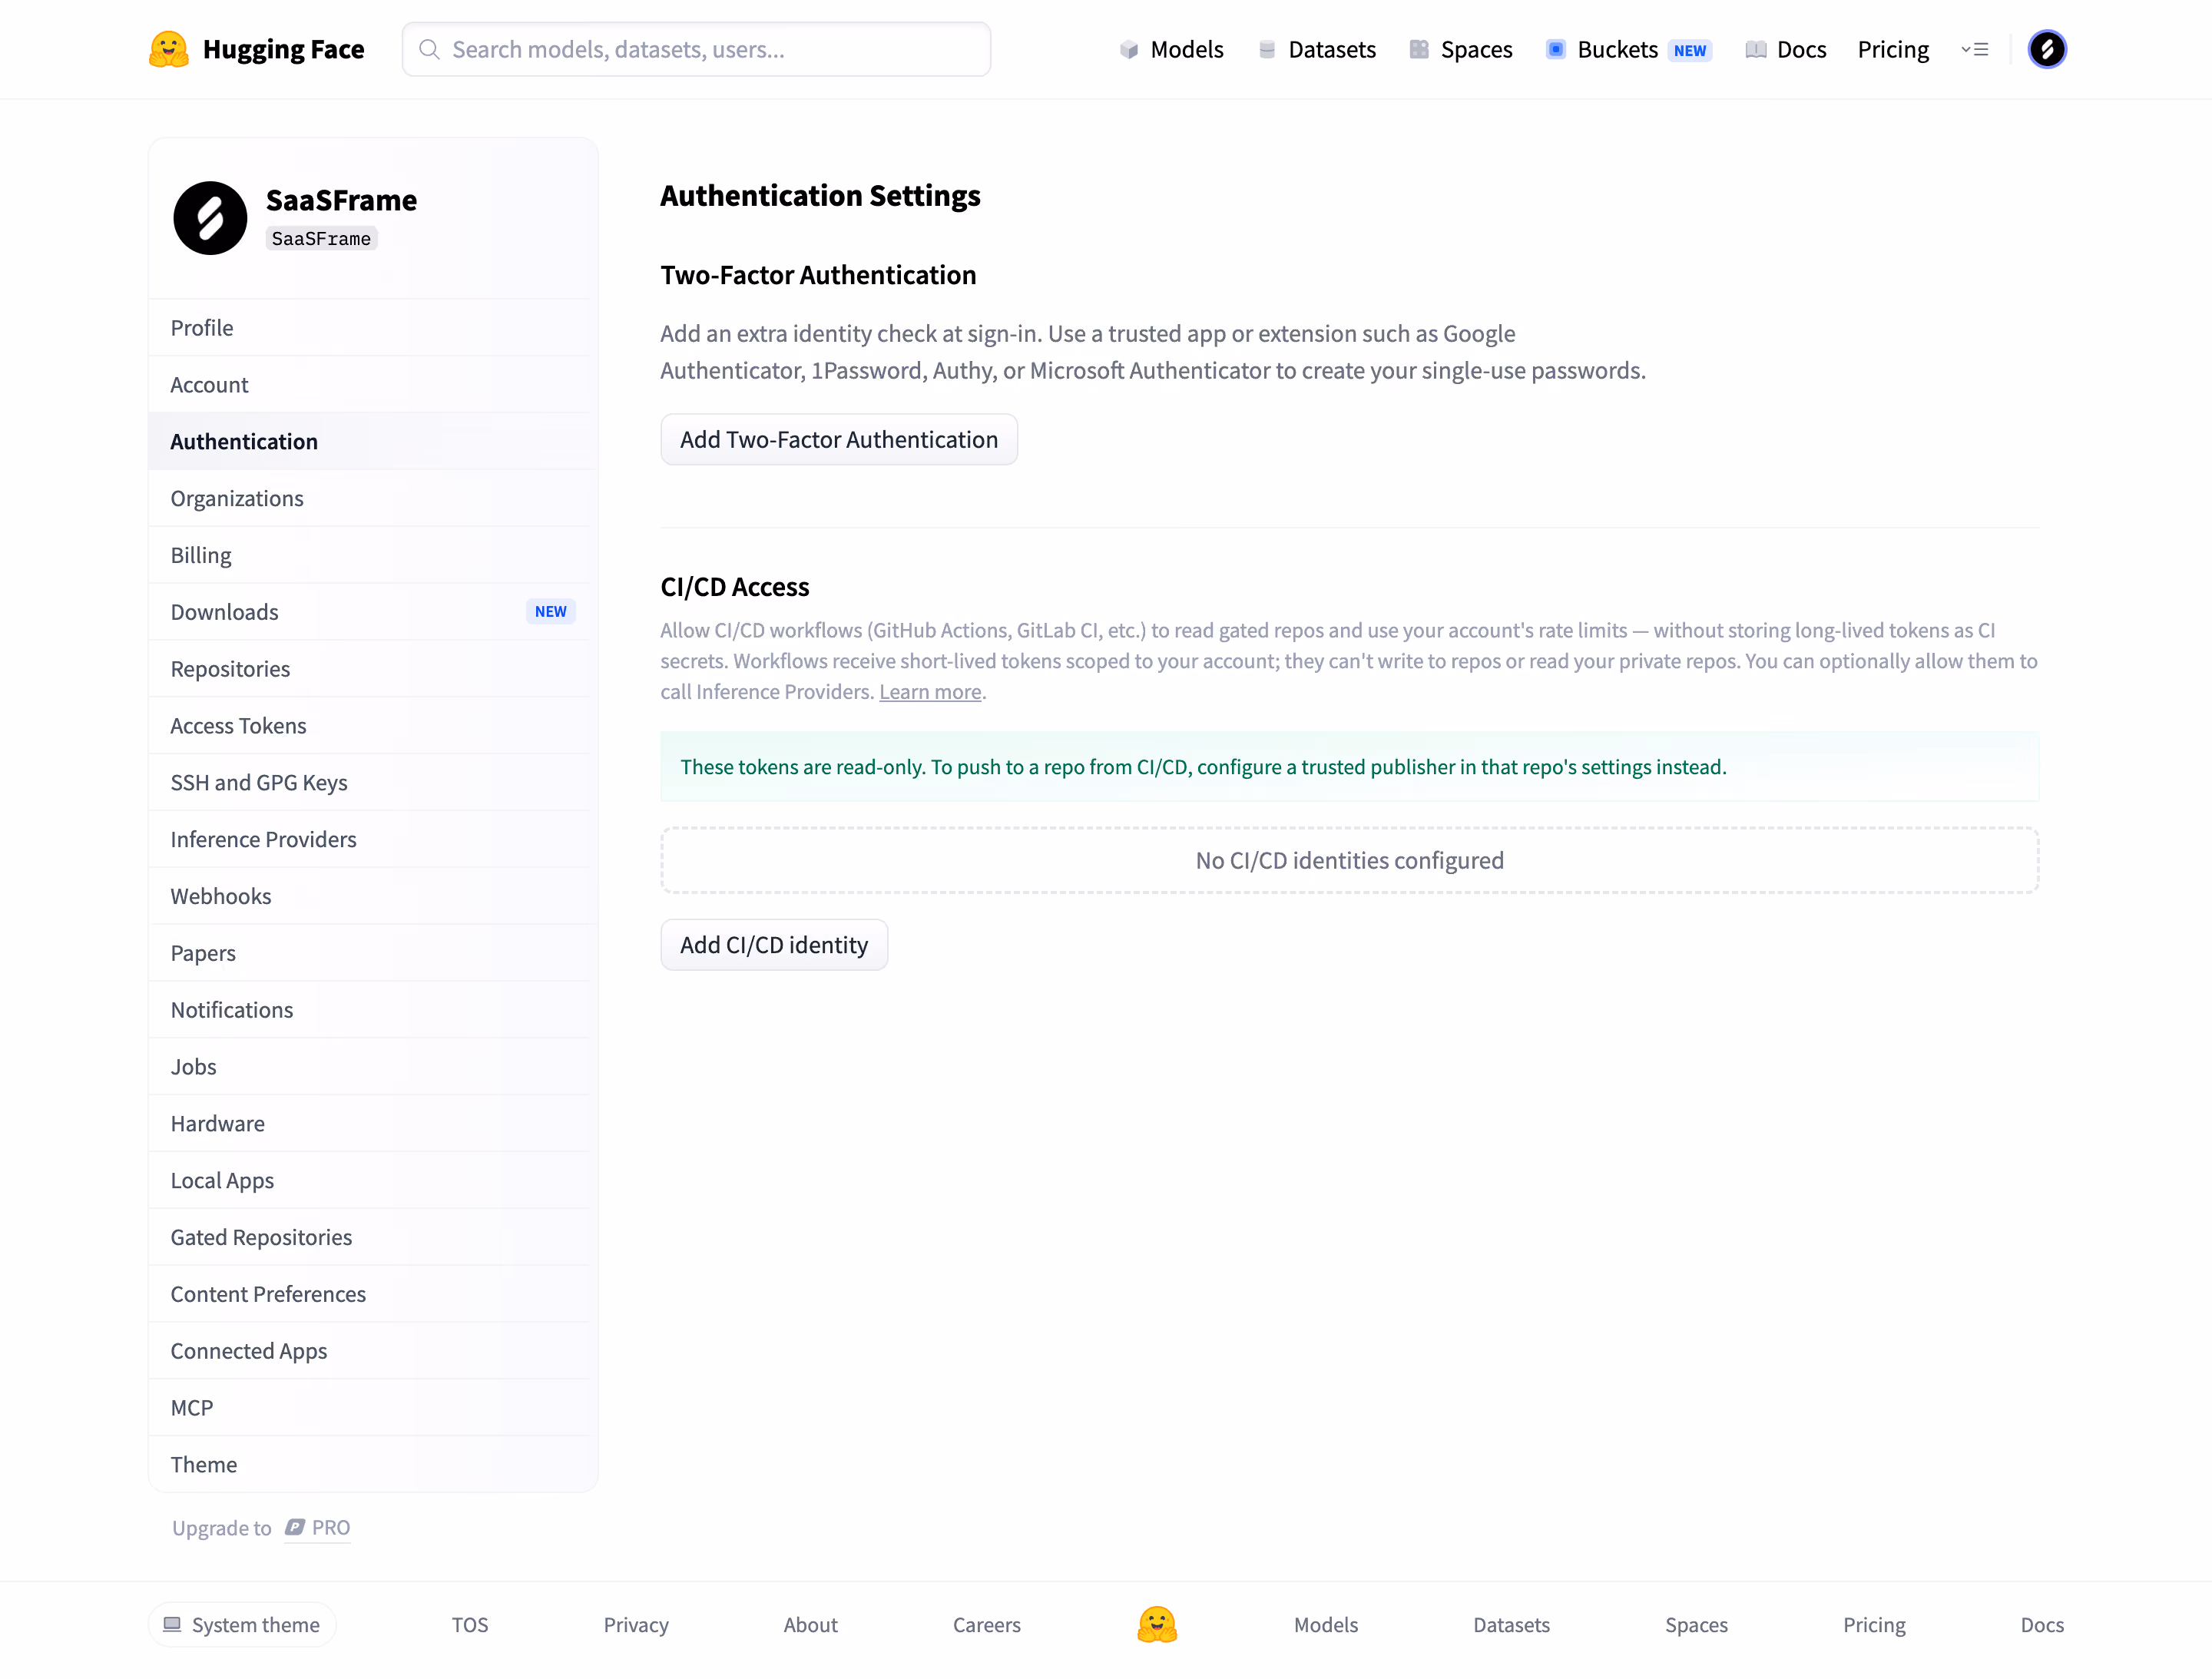The image size is (2212, 1679).
Task: Click the Hugging Face wordmark in header
Action: (x=283, y=49)
